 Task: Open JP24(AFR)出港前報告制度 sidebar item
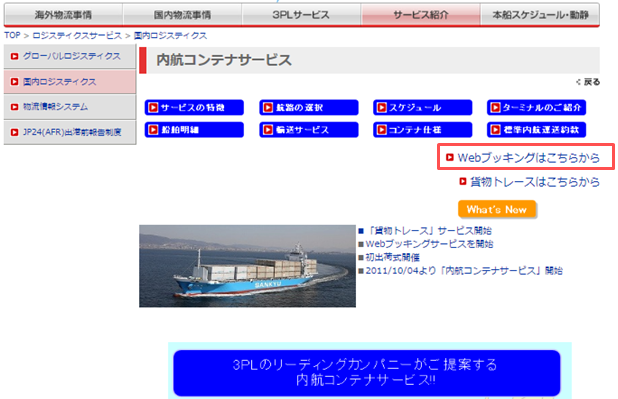click(70, 132)
